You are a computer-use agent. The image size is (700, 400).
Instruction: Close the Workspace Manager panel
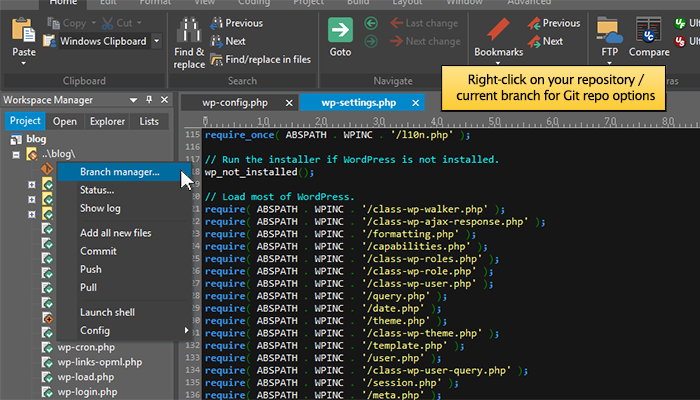(x=164, y=100)
